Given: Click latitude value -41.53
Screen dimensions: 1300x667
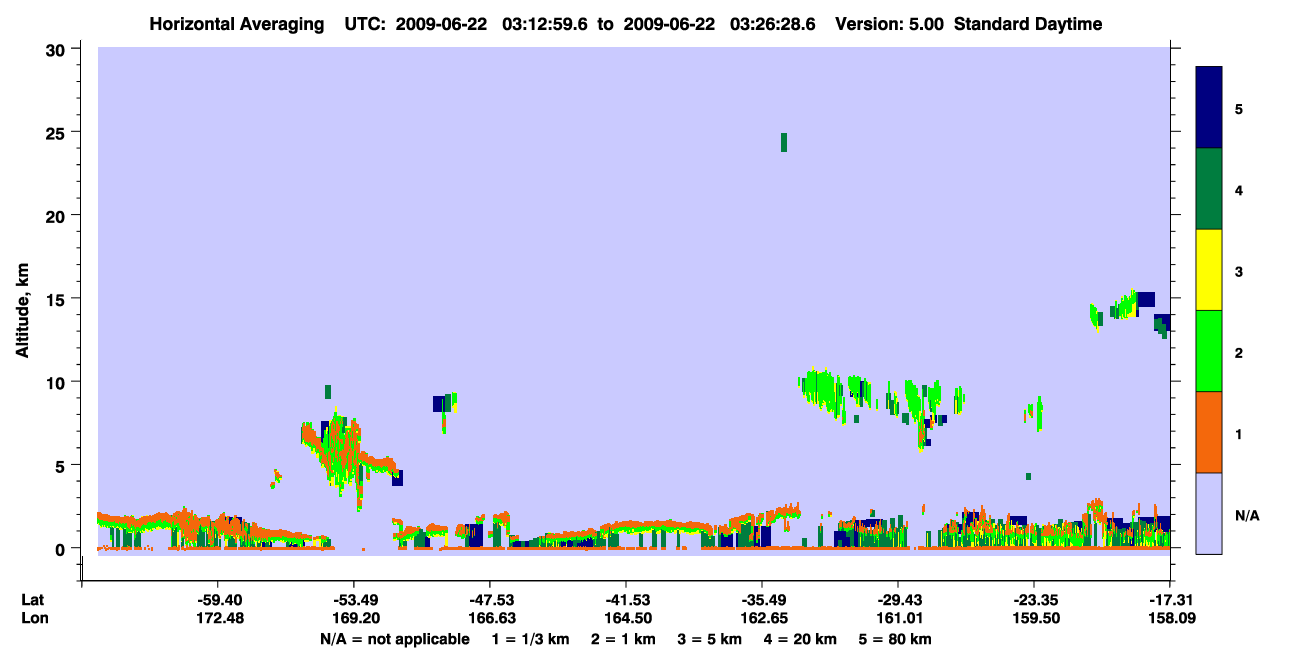Looking at the screenshot, I should tap(625, 600).
